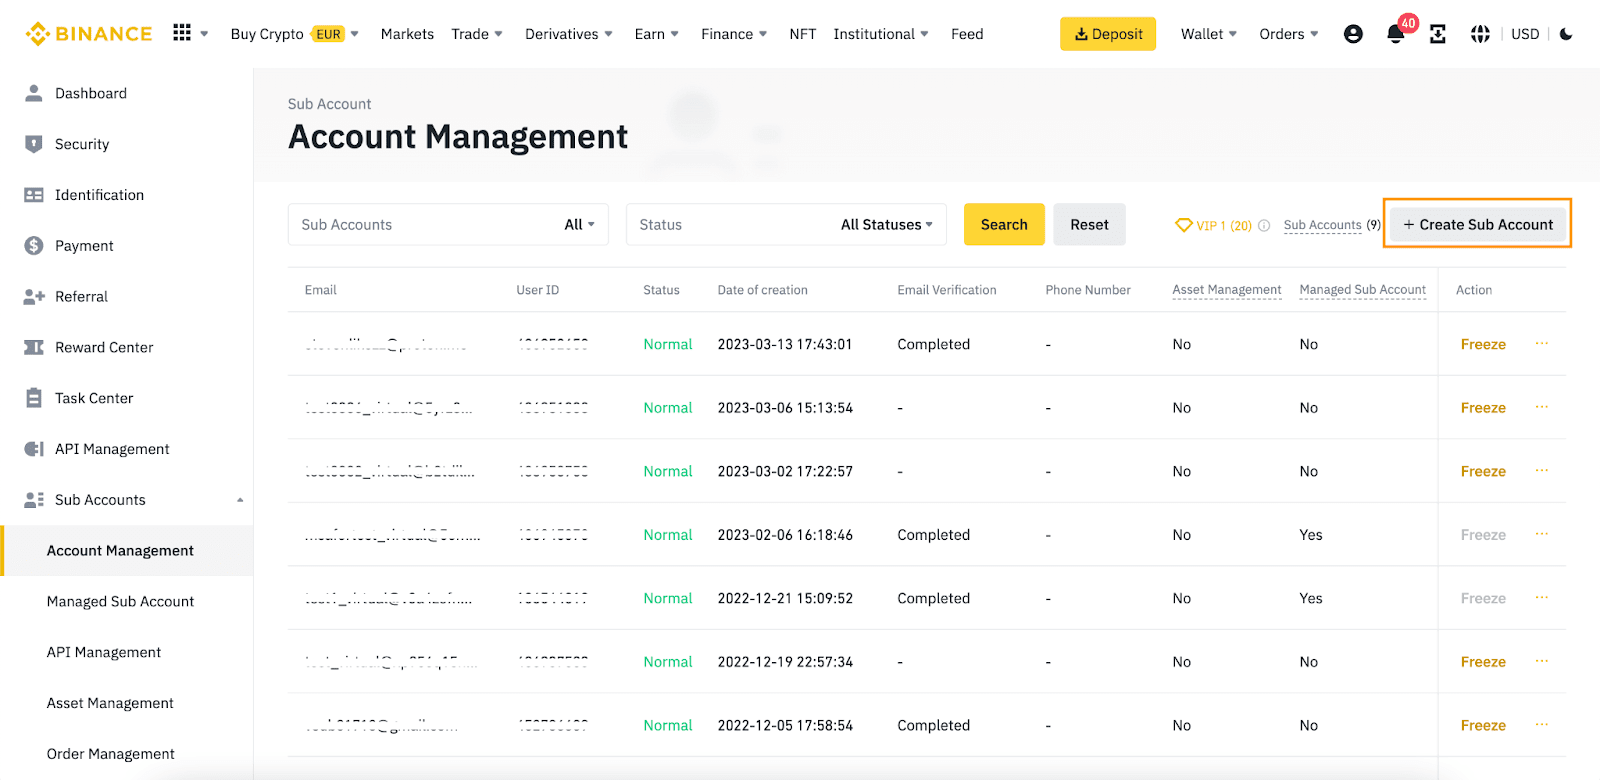
Task: Open the Feed page
Action: tap(967, 34)
